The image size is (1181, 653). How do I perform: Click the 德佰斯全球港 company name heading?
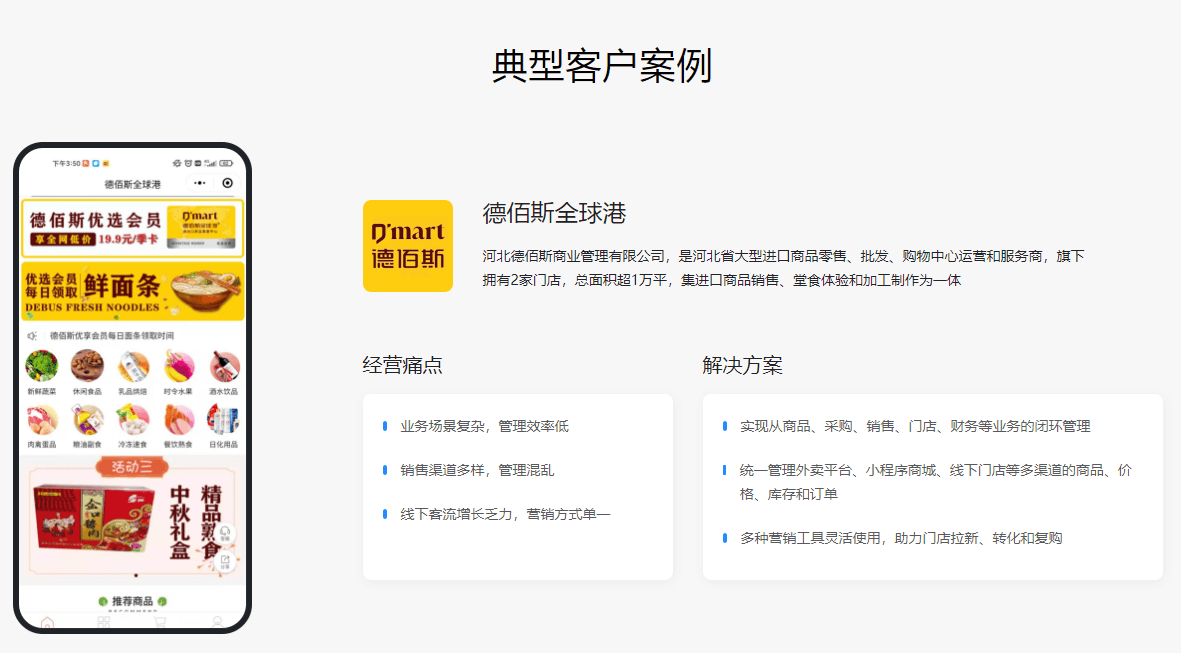pyautogui.click(x=554, y=213)
